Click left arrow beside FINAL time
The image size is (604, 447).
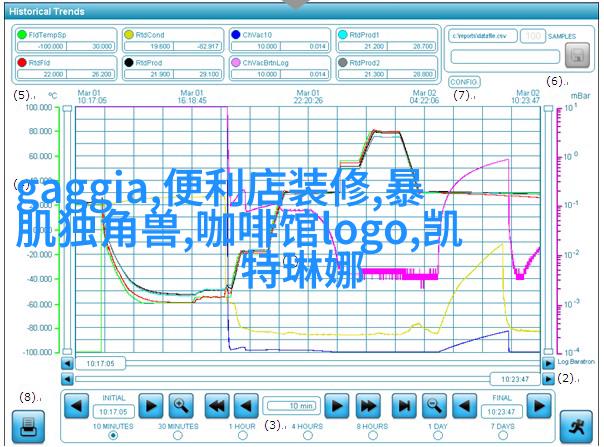464,405
